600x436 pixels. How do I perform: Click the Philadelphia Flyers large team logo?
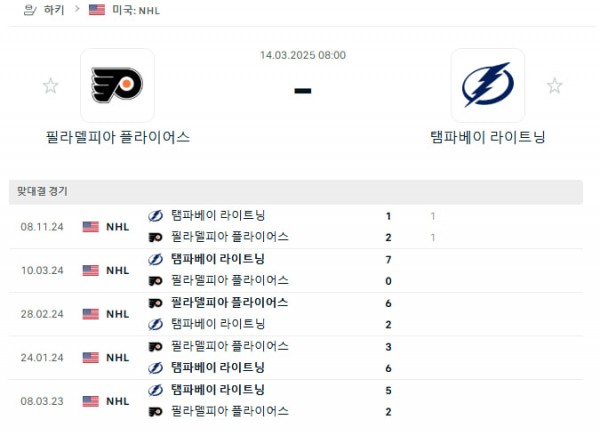117,85
